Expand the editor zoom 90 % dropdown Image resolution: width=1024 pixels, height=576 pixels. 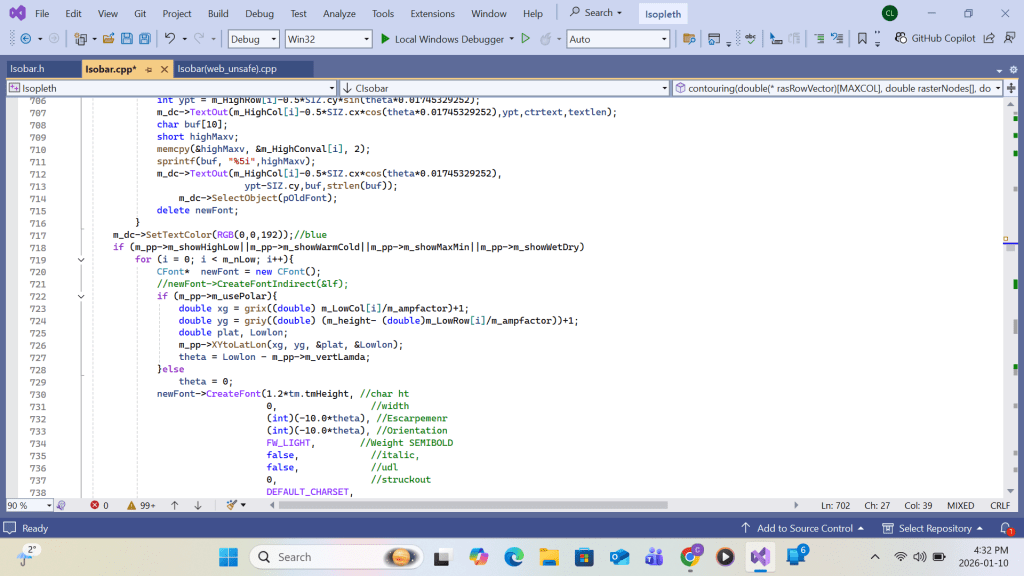tap(47, 506)
